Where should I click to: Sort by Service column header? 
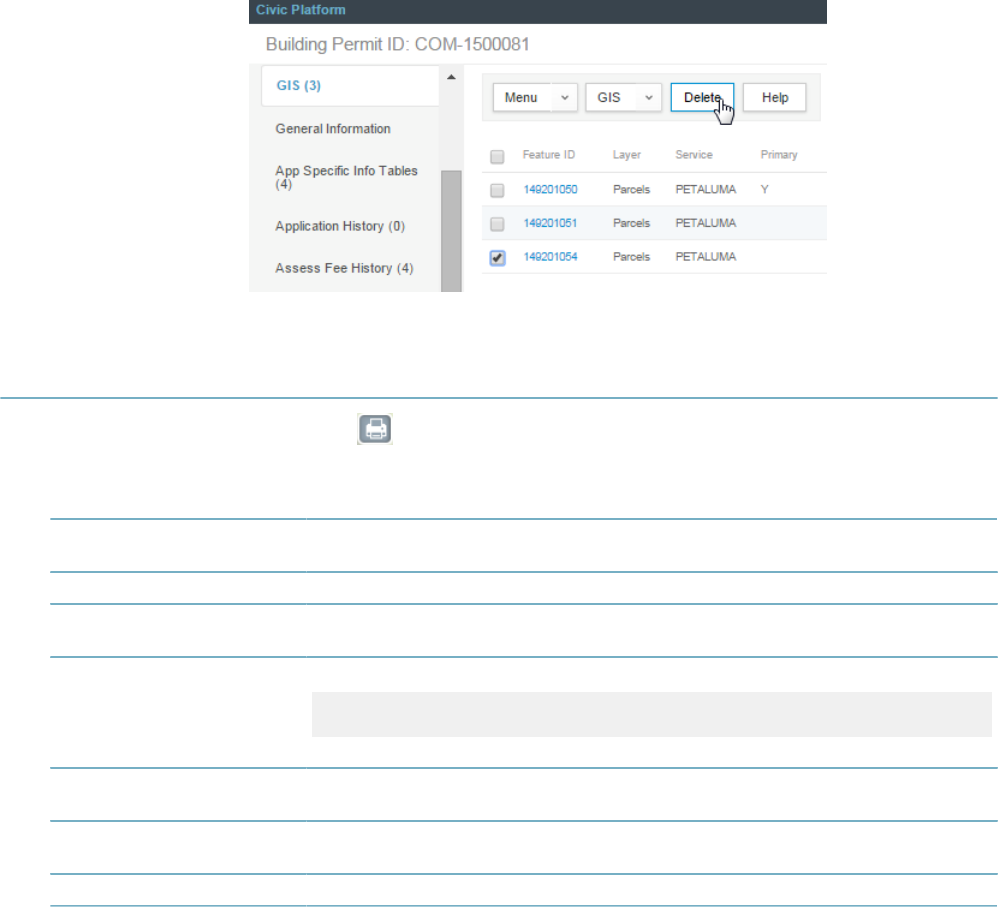coord(694,155)
